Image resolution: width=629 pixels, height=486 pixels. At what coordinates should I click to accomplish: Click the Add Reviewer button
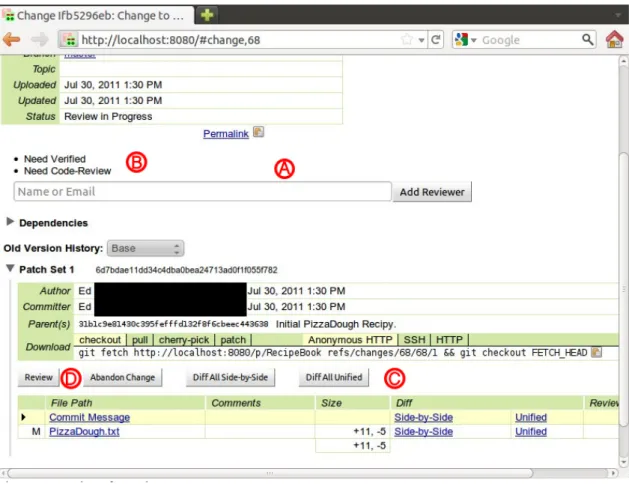pos(432,192)
